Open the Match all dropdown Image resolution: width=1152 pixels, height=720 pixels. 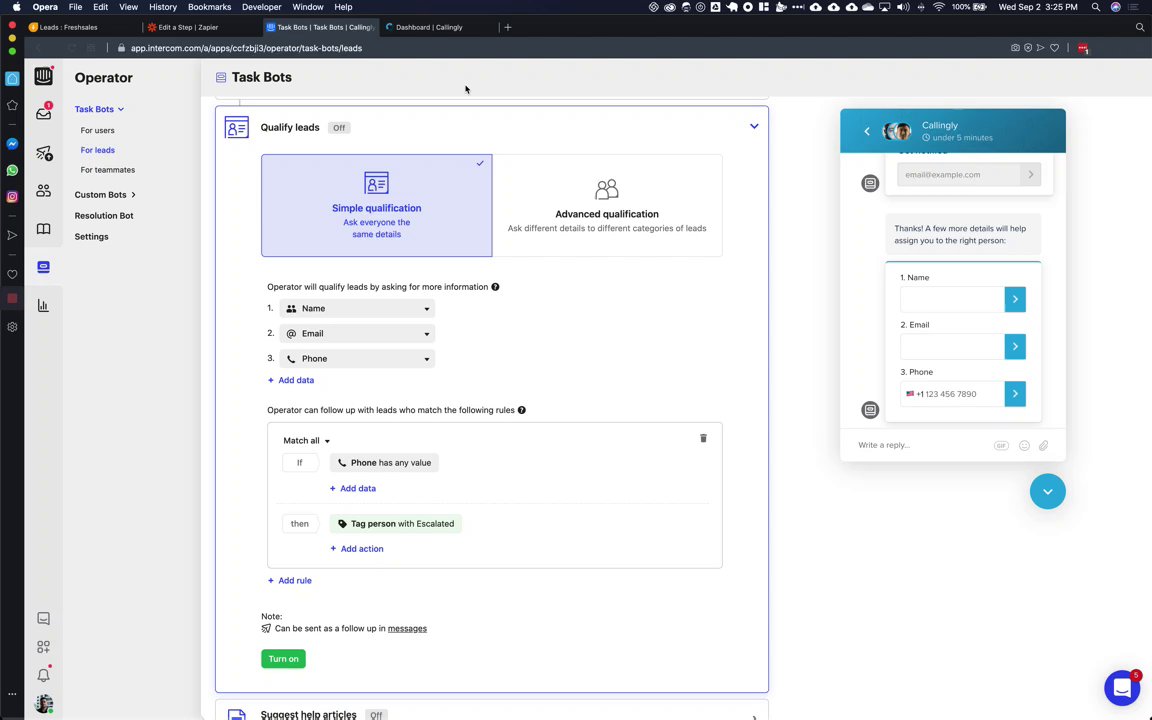click(306, 441)
